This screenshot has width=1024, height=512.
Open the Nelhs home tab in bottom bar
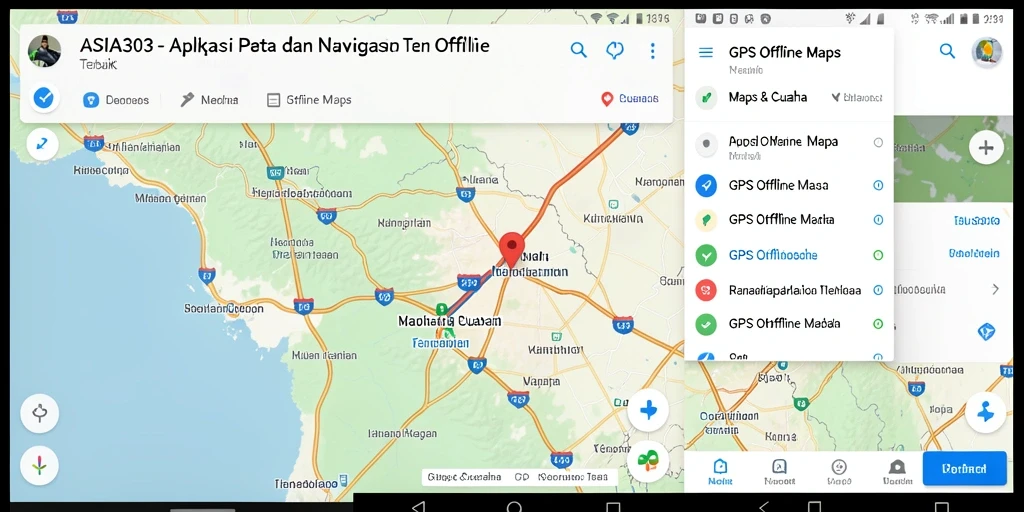tap(720, 472)
